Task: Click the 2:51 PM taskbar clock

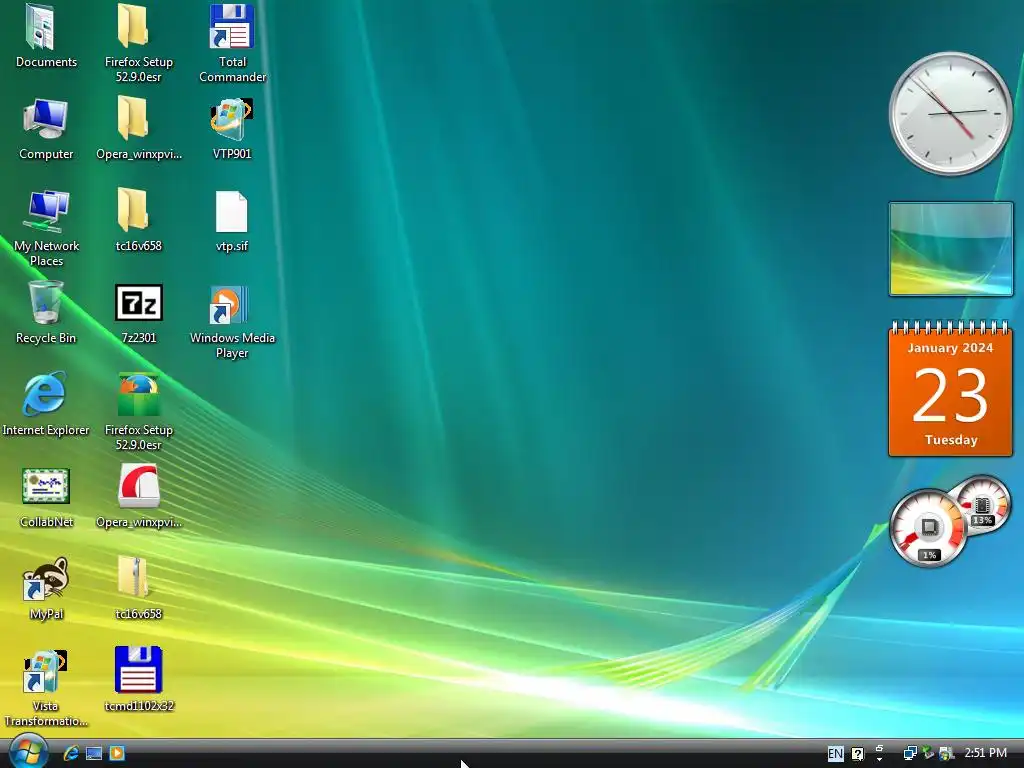Action: pyautogui.click(x=985, y=753)
